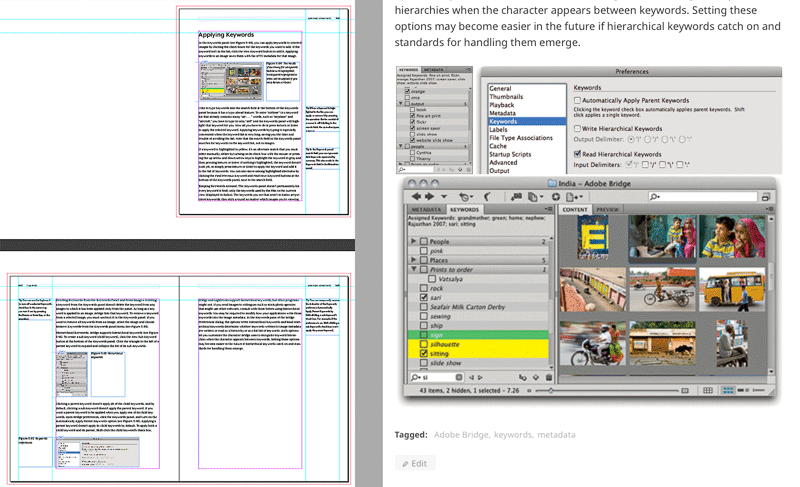The width and height of the screenshot is (800, 487).
Task: Select General in Preferences list
Action: 500,88
